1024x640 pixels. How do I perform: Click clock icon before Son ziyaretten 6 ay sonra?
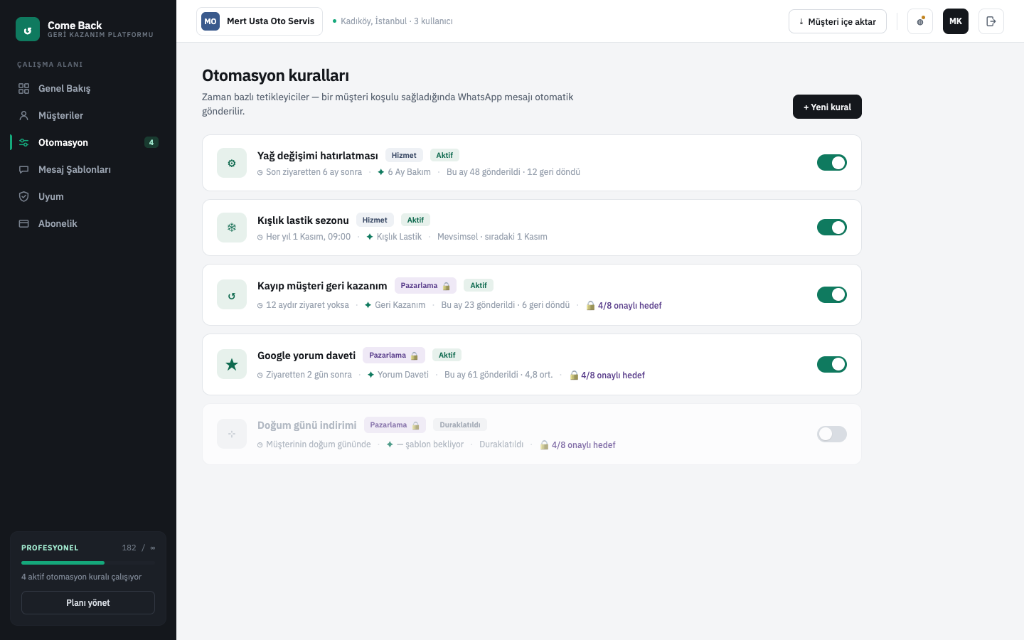[x=260, y=173]
